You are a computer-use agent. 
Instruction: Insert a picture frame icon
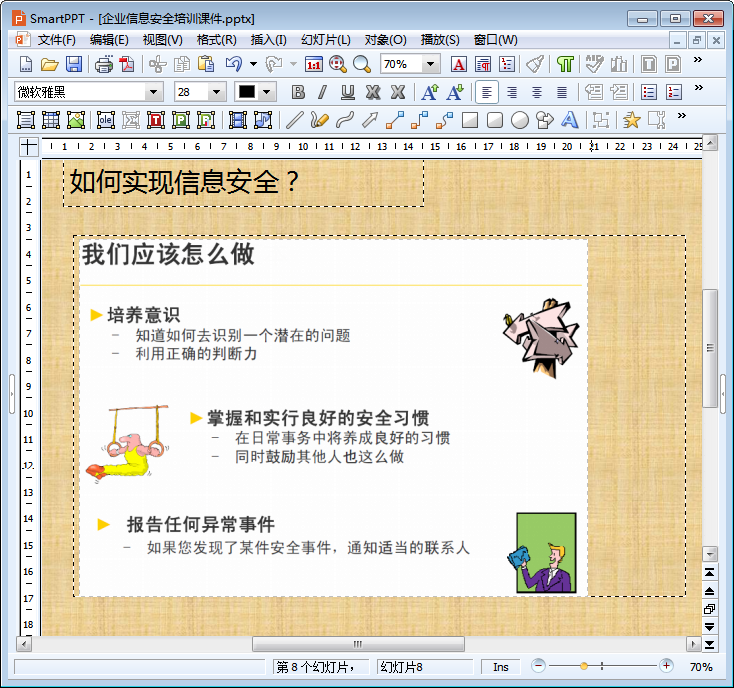(76, 120)
